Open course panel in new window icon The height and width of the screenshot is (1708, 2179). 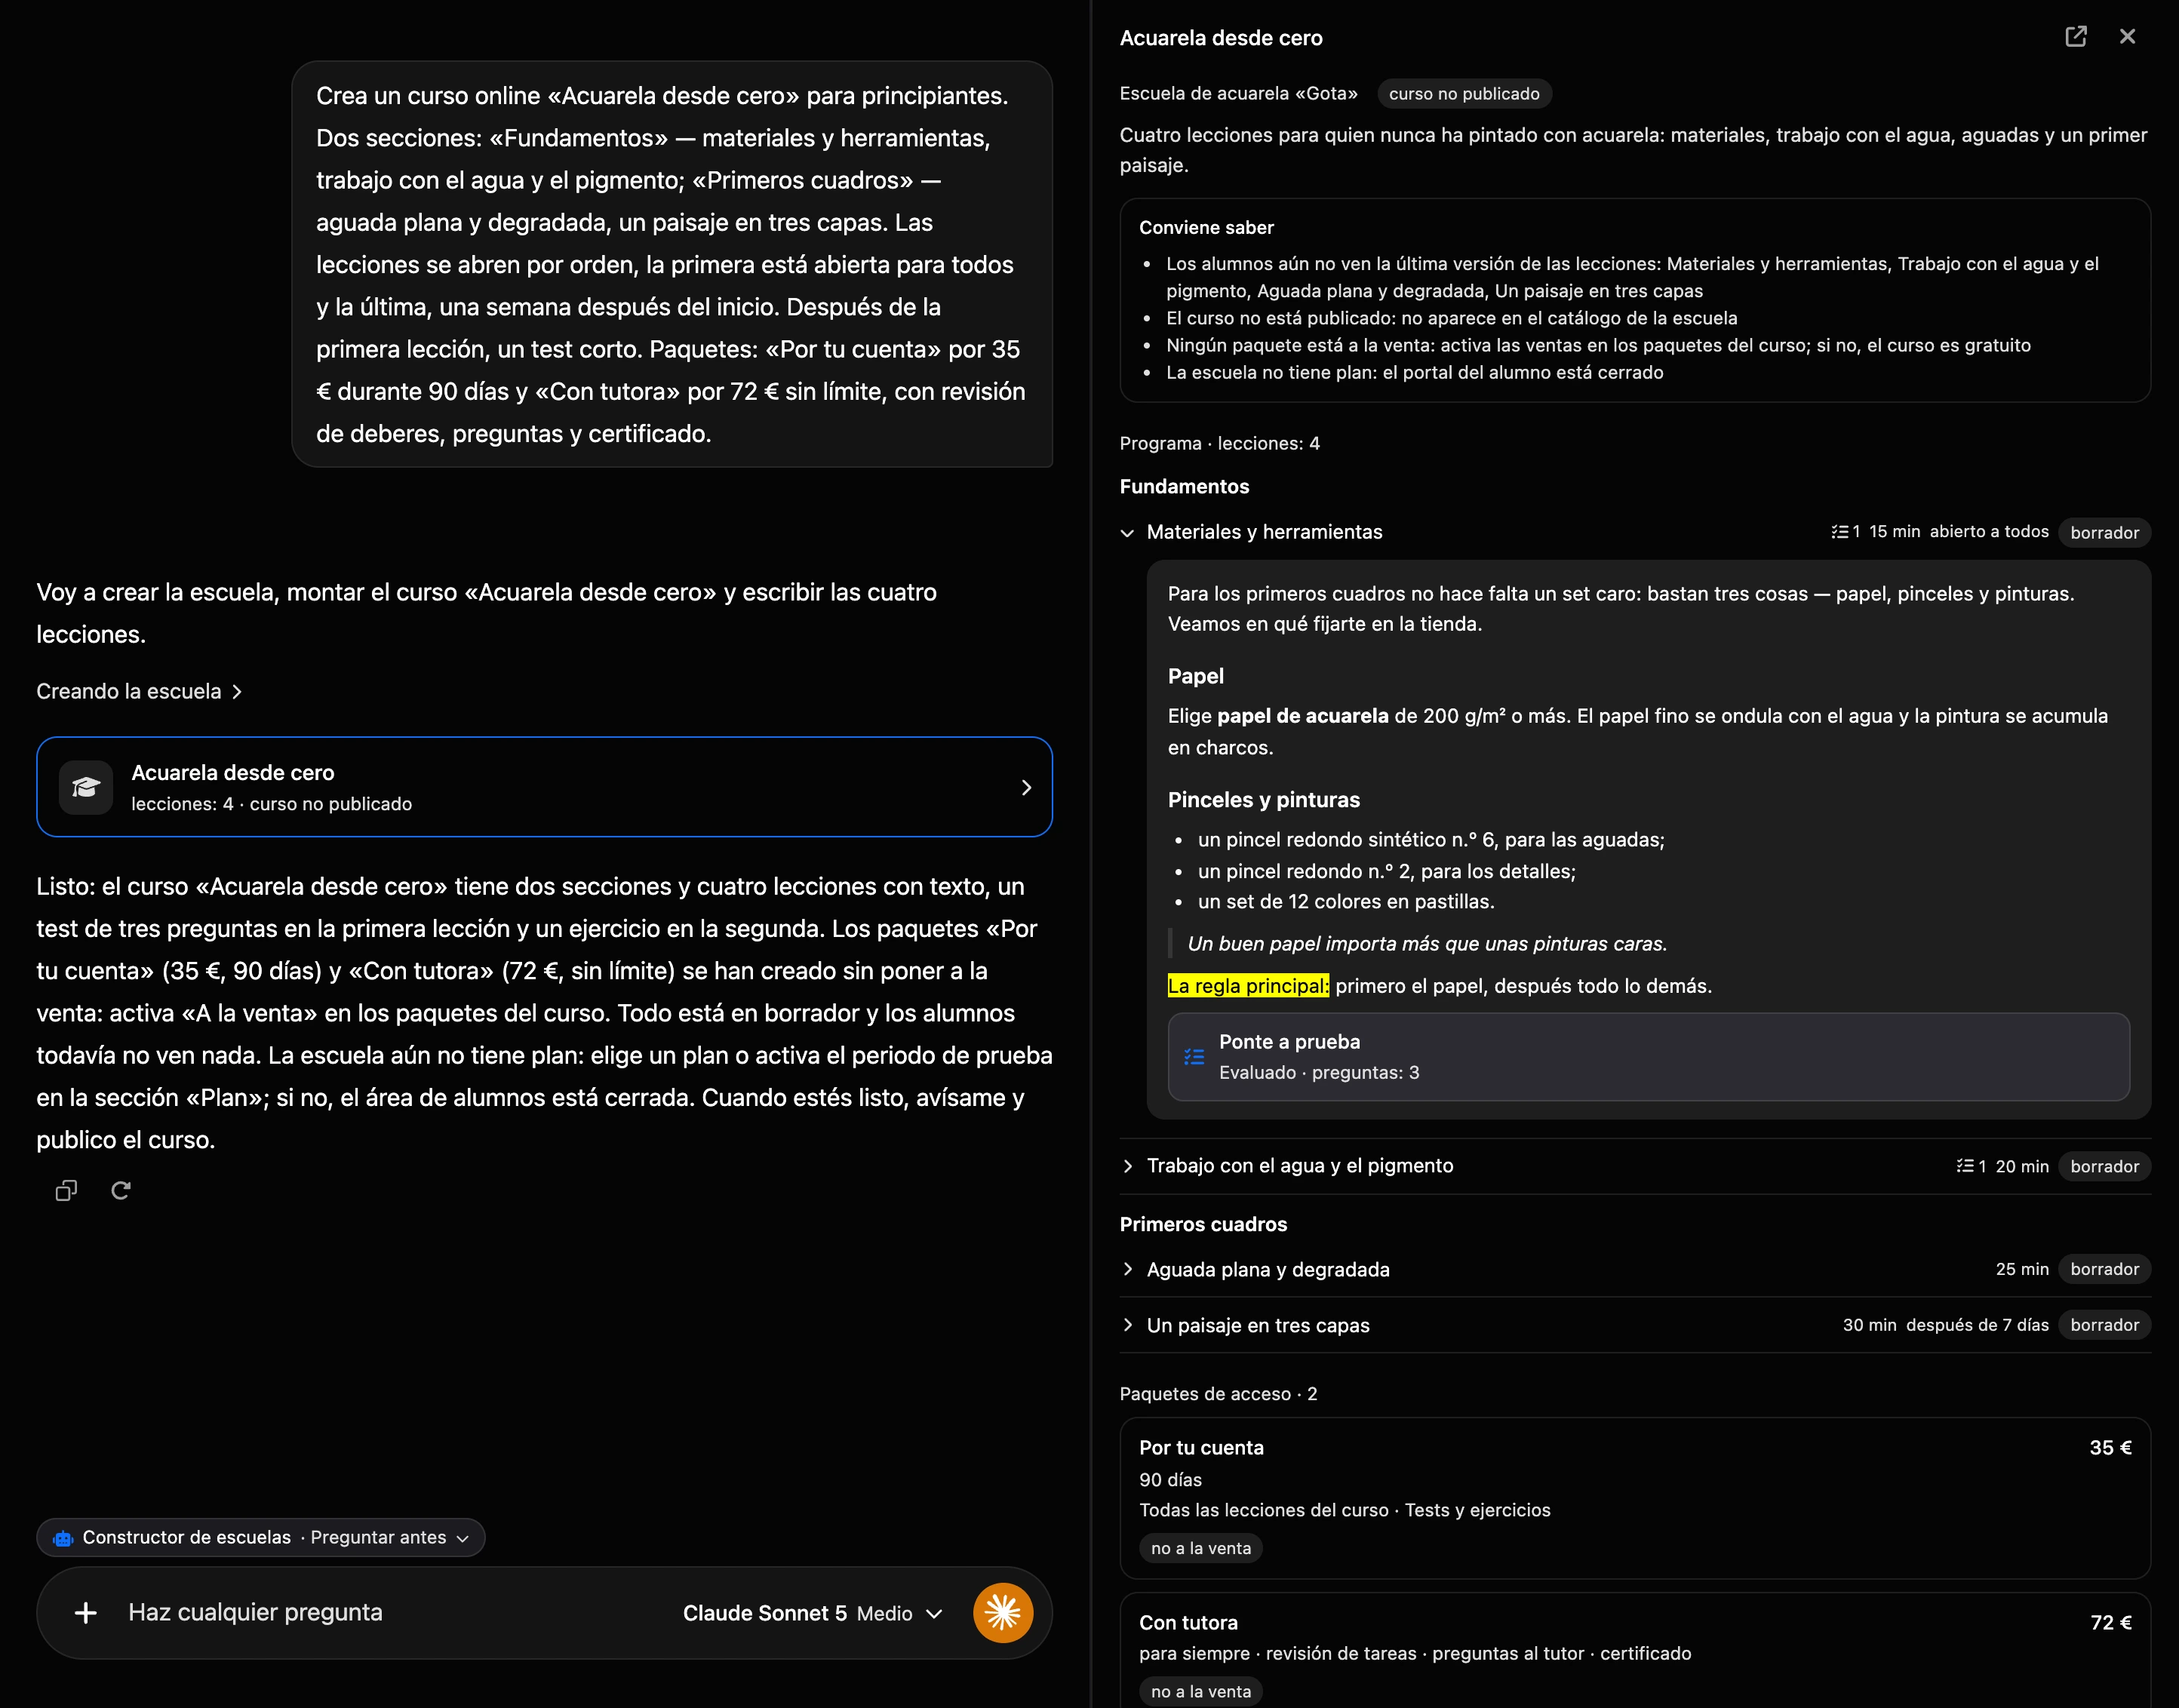(x=2075, y=37)
